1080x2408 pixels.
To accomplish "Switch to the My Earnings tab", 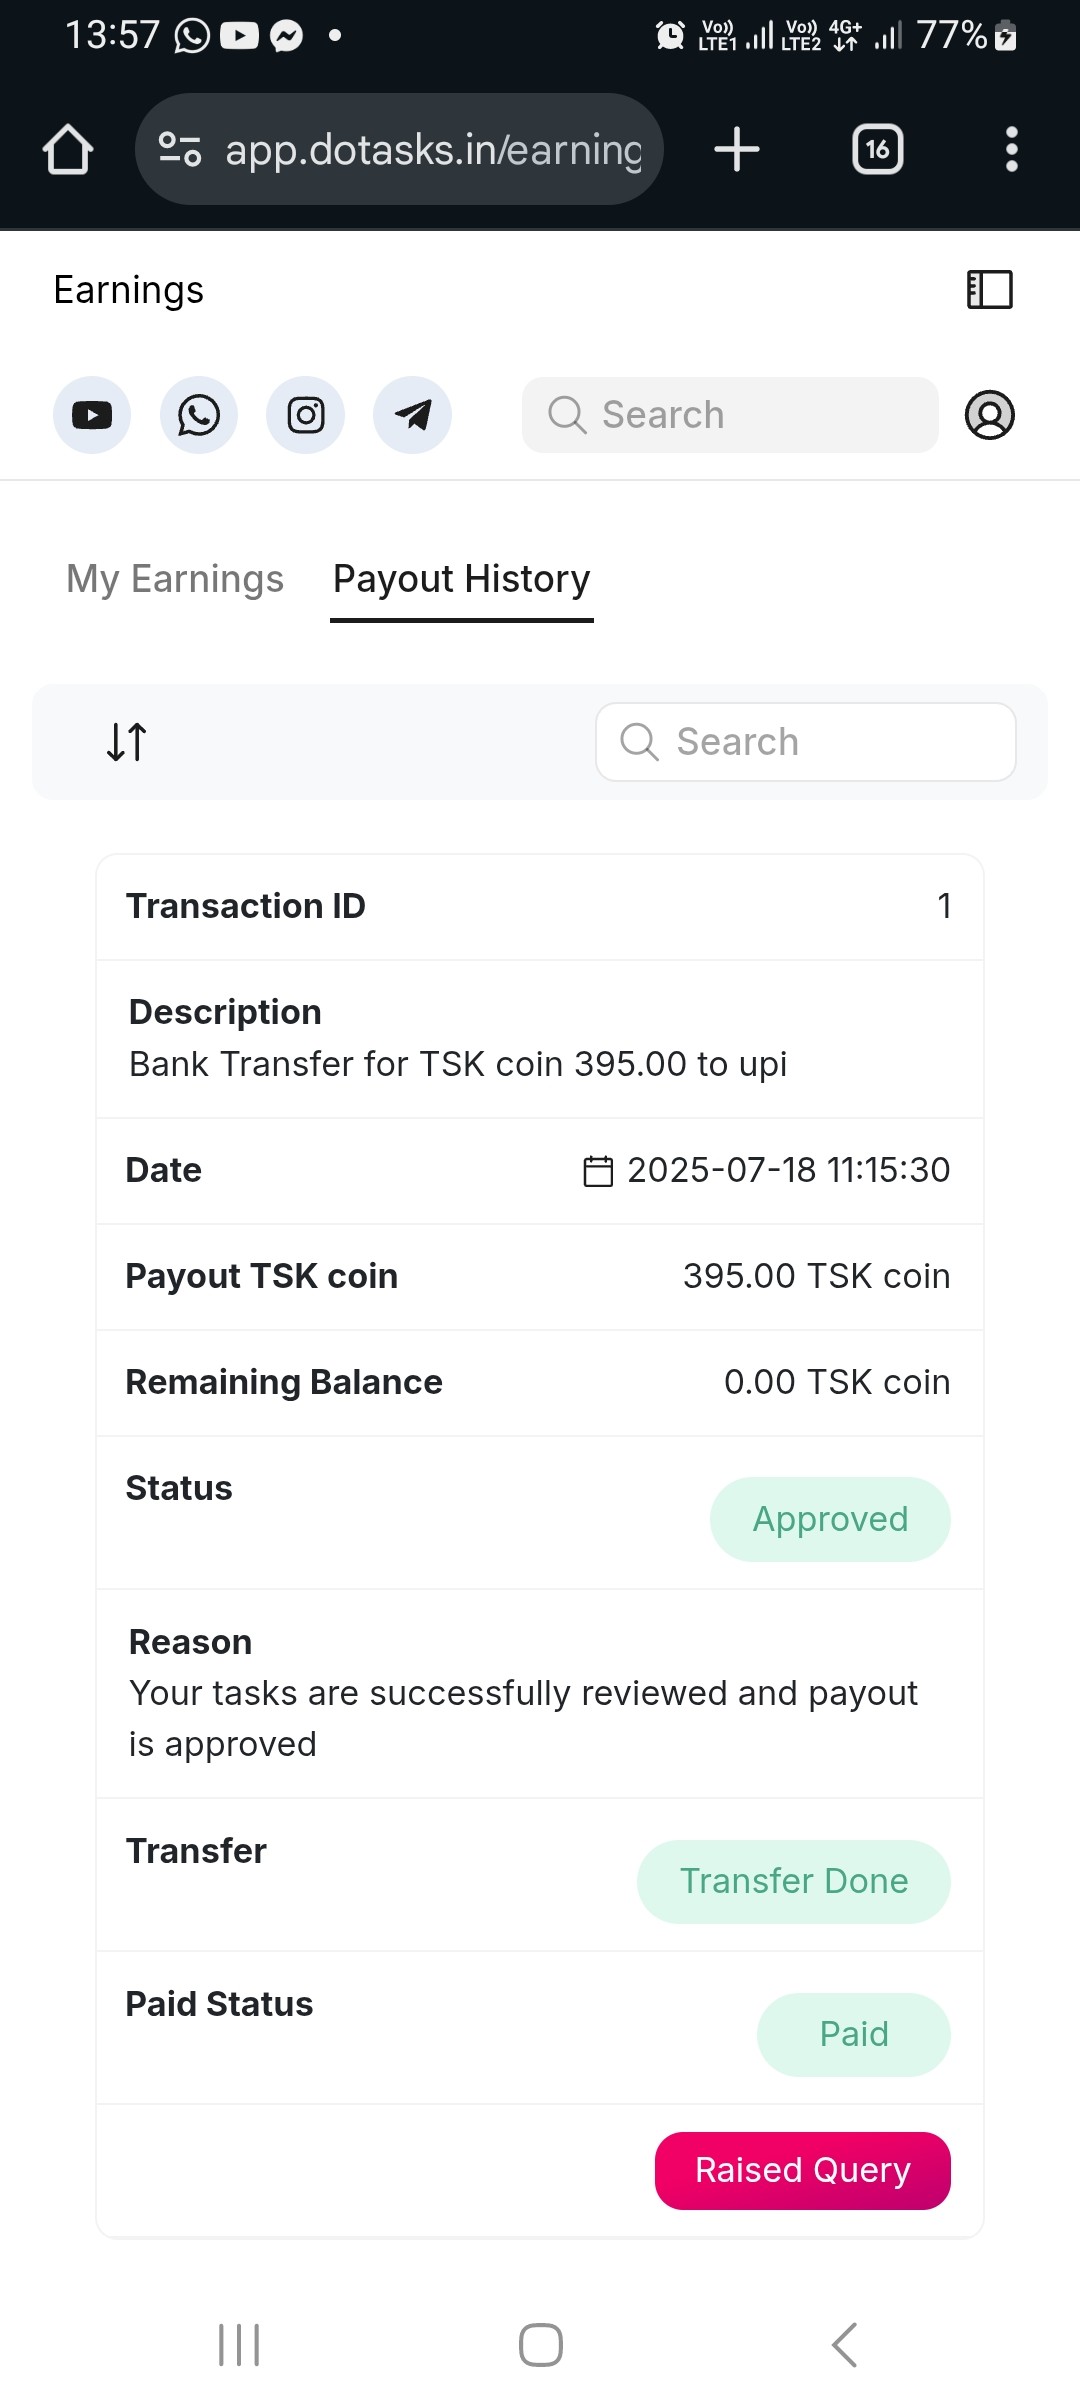I will click(x=175, y=579).
